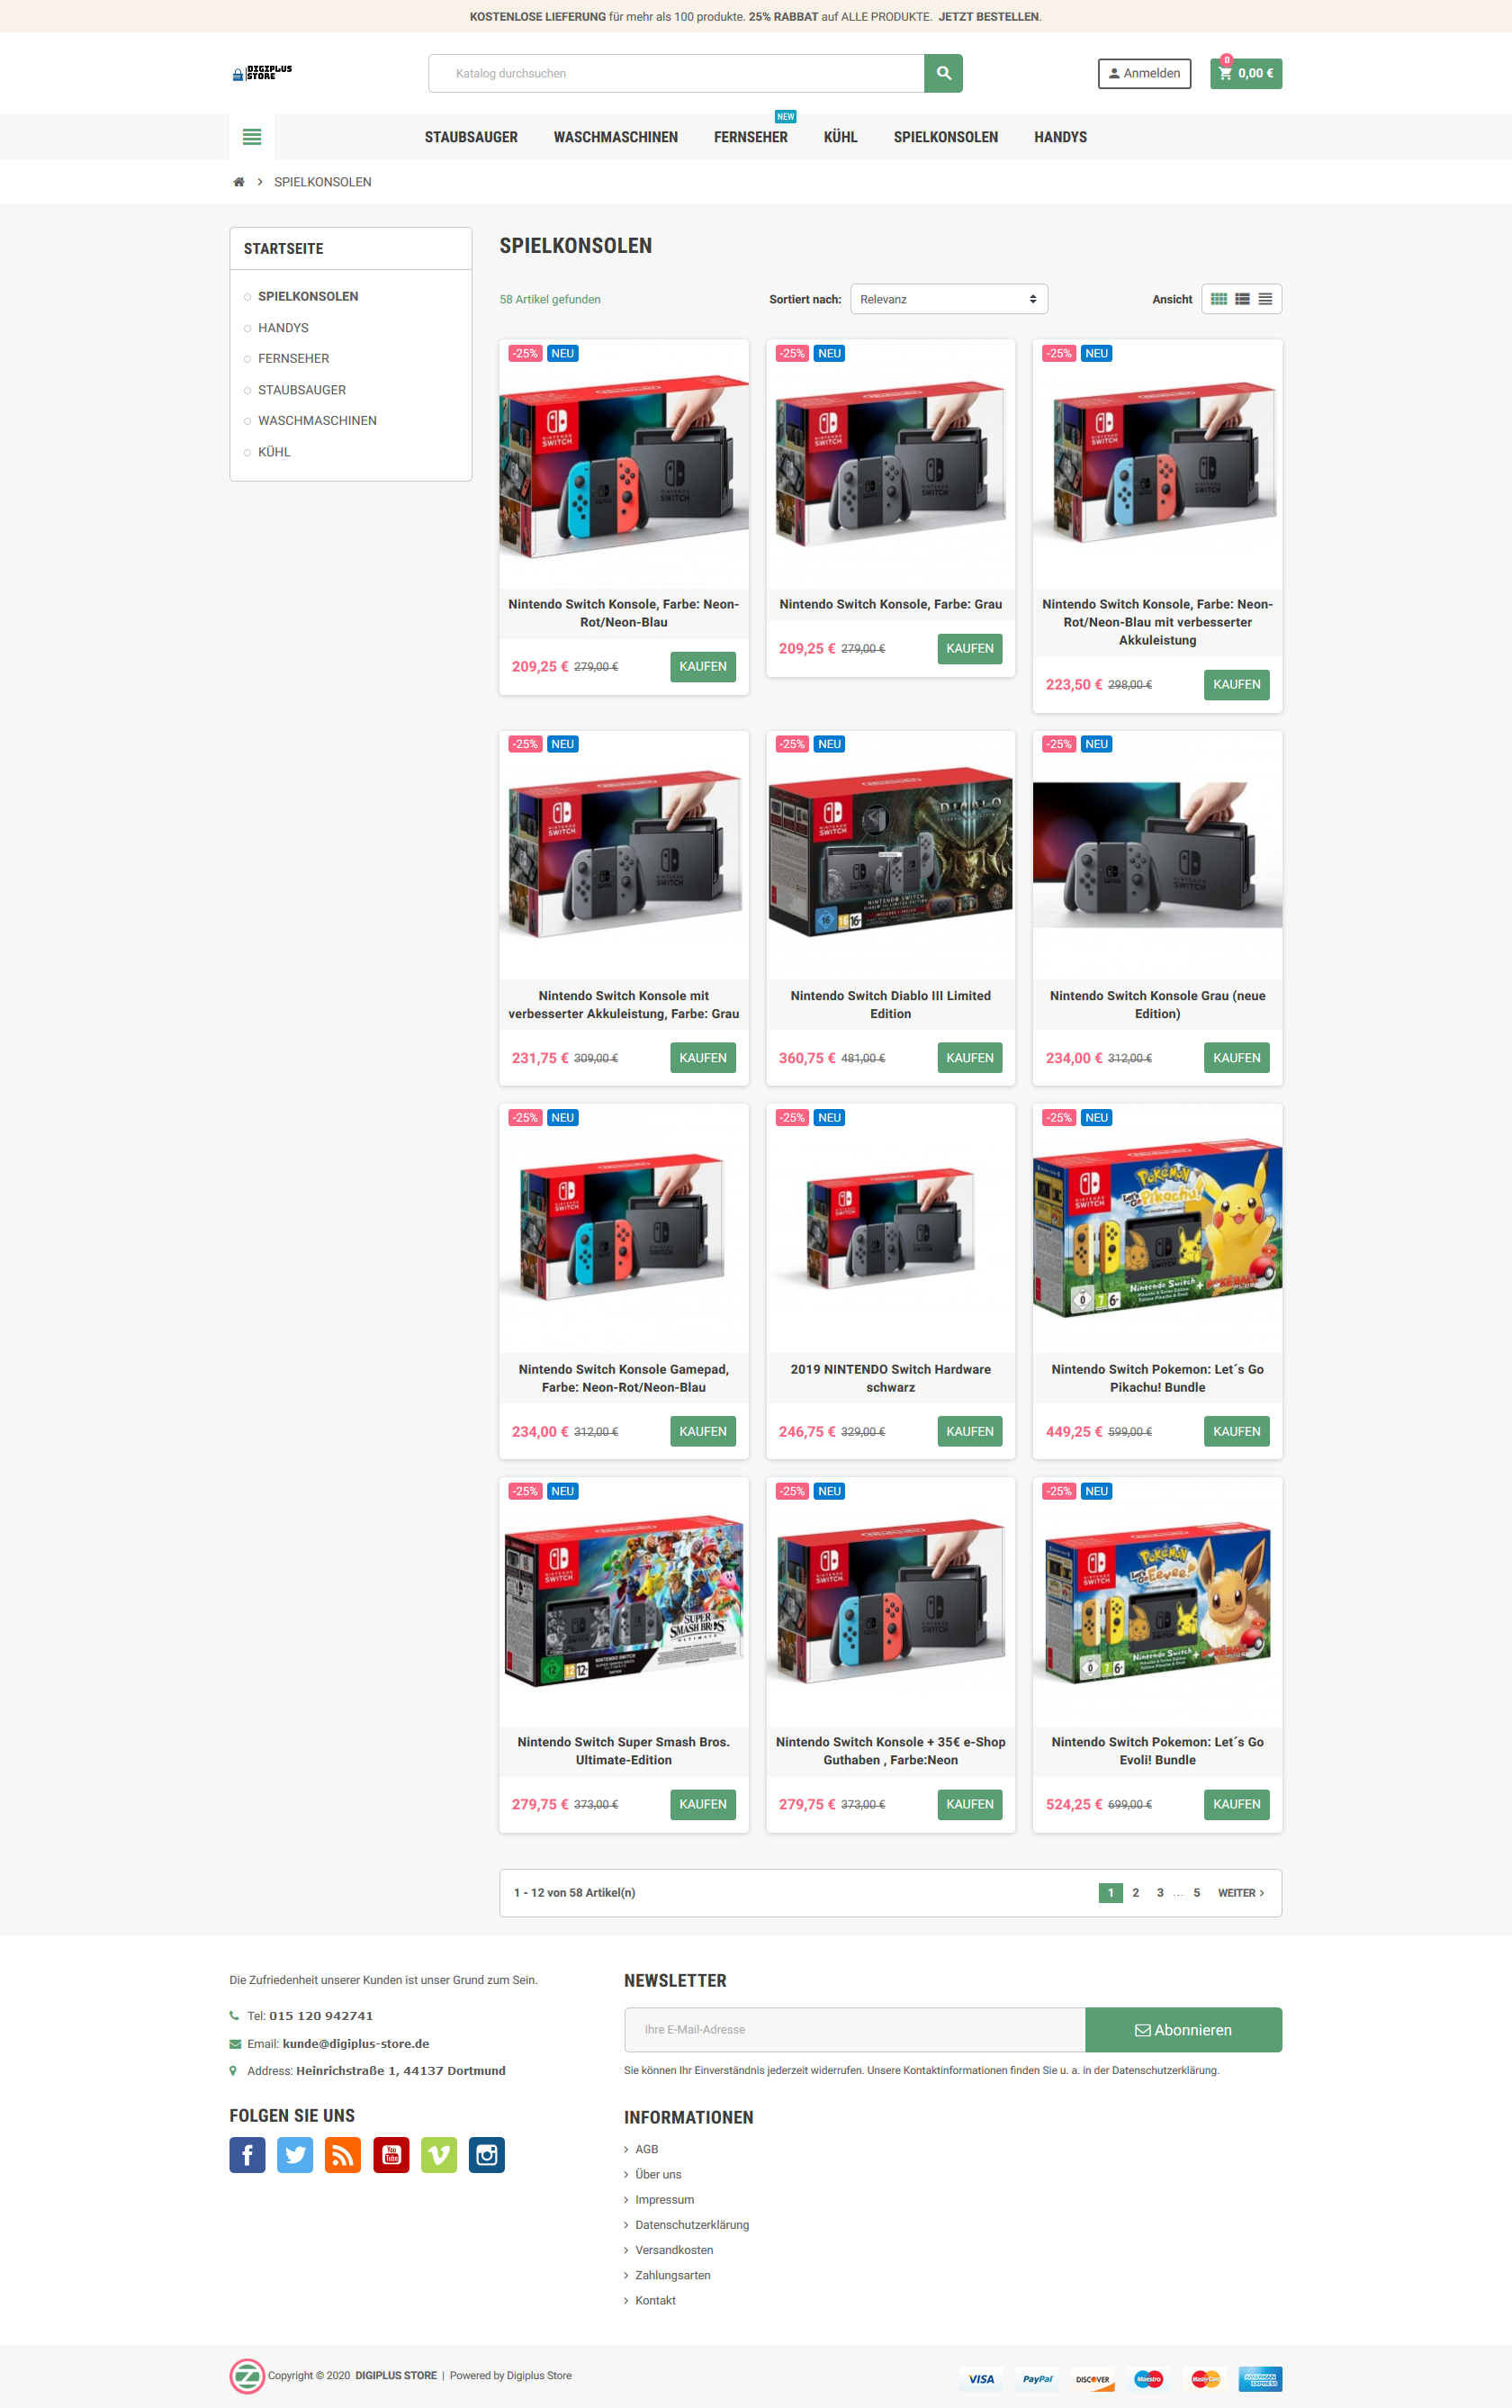Open the RSS feed icon
Screen dimensions: 1512x2408
[x=343, y=2155]
